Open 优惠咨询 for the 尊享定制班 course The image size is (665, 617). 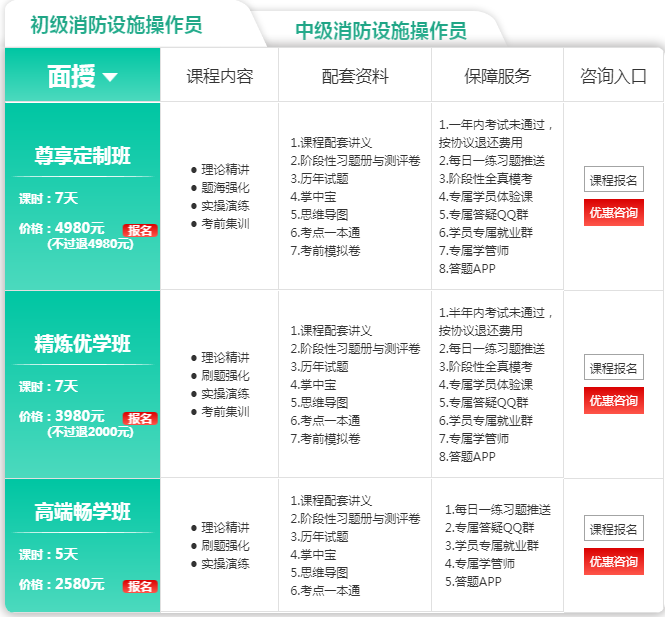[x=613, y=212]
